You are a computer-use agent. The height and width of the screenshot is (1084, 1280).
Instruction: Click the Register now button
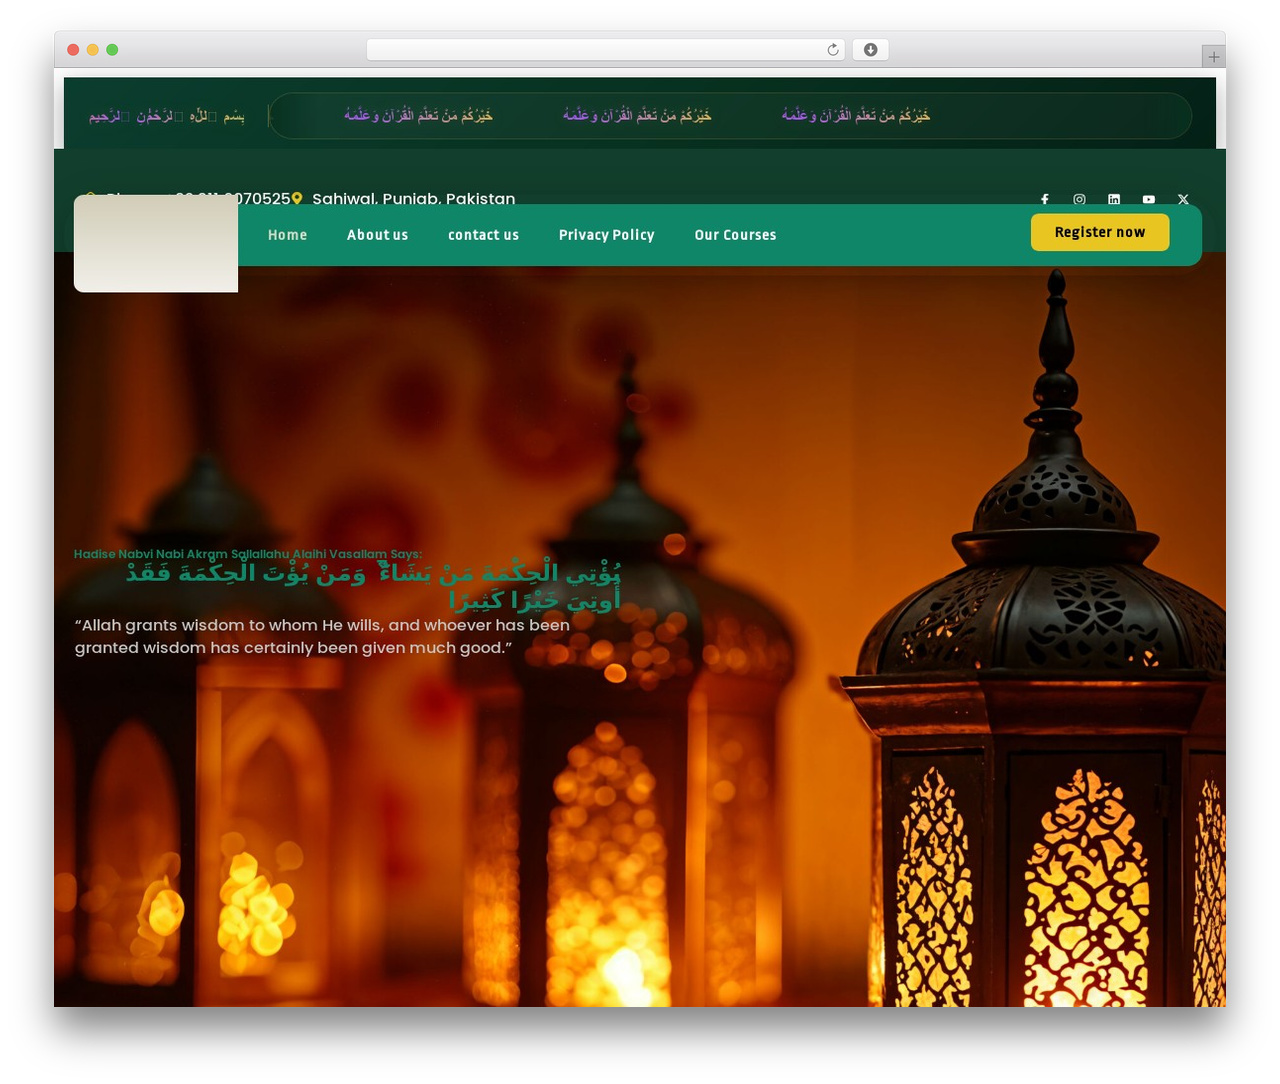click(1100, 232)
